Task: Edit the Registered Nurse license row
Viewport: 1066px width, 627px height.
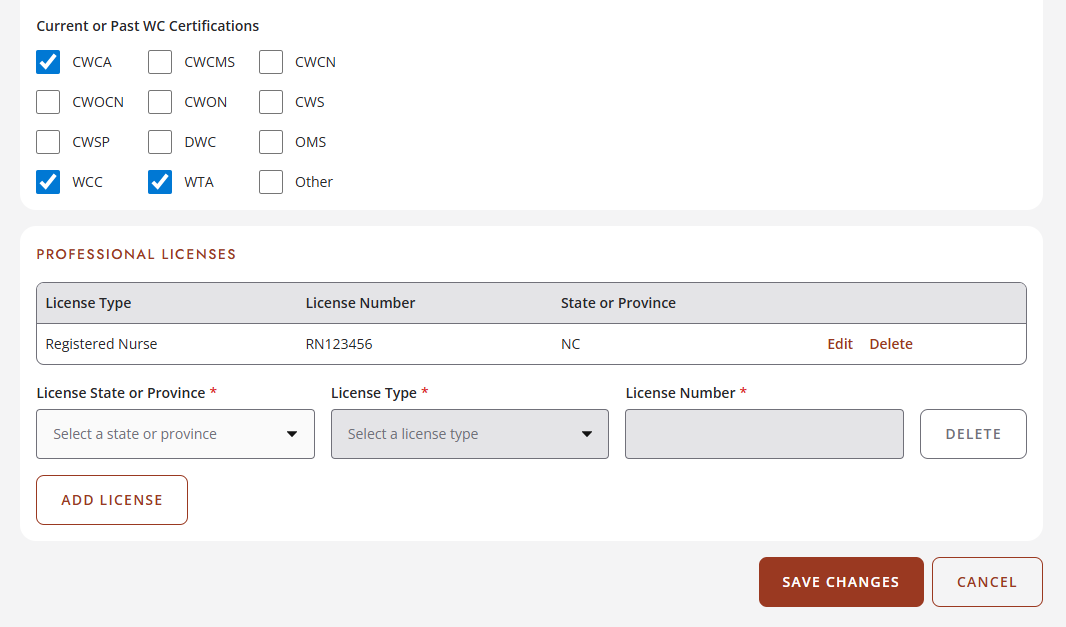Action: point(840,344)
